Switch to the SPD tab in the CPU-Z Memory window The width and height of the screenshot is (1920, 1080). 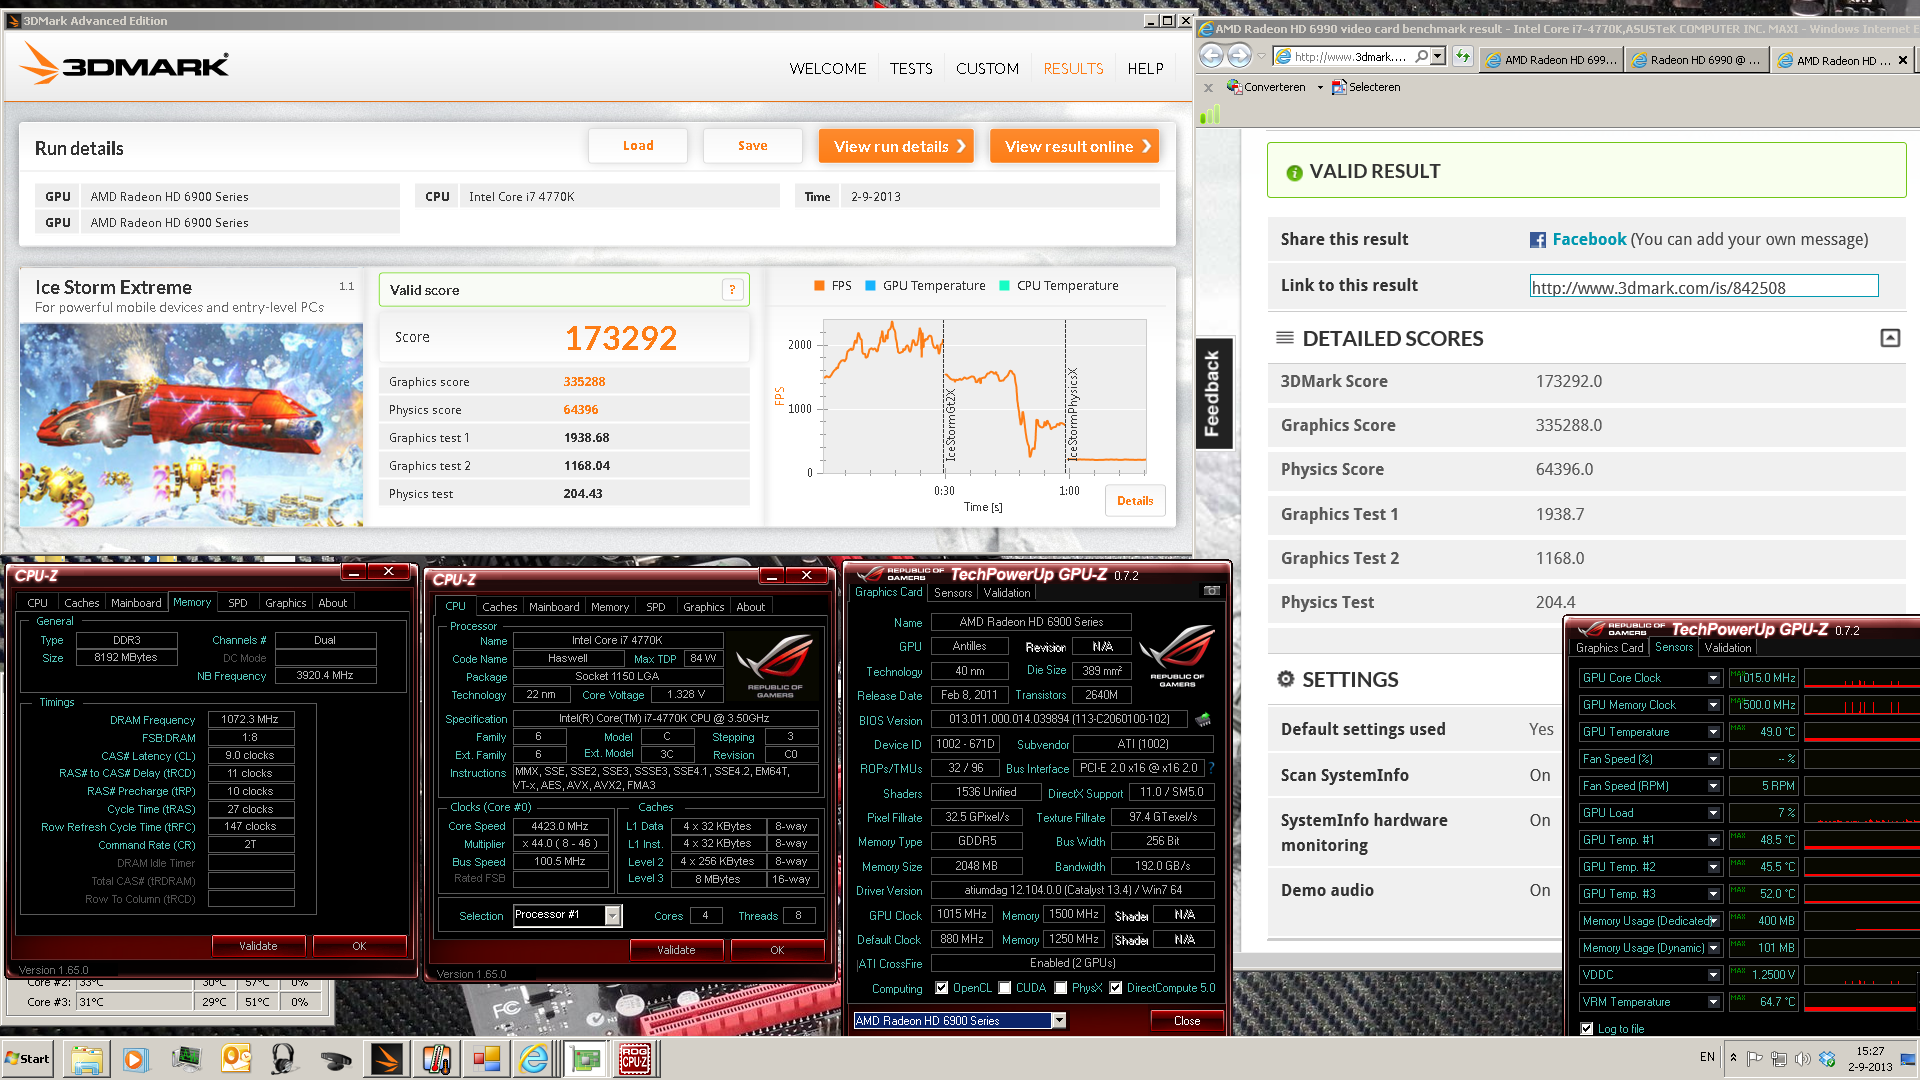pos(237,603)
